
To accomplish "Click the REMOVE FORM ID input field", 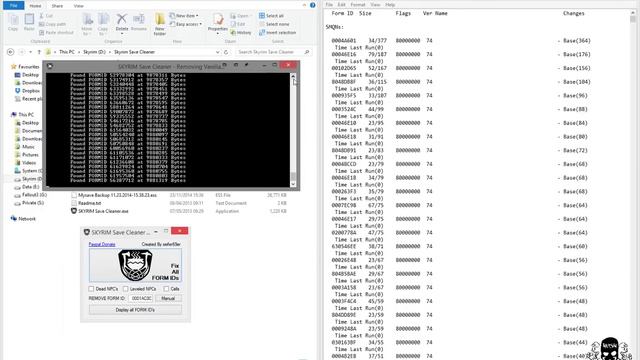I will click(141, 298).
